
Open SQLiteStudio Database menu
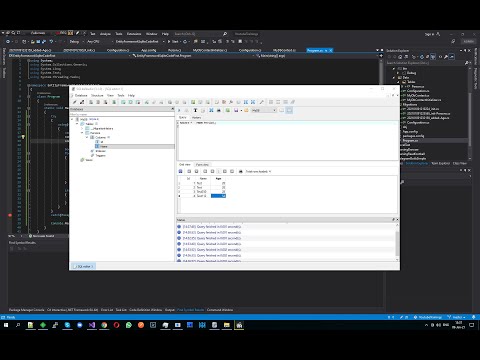click(81, 95)
